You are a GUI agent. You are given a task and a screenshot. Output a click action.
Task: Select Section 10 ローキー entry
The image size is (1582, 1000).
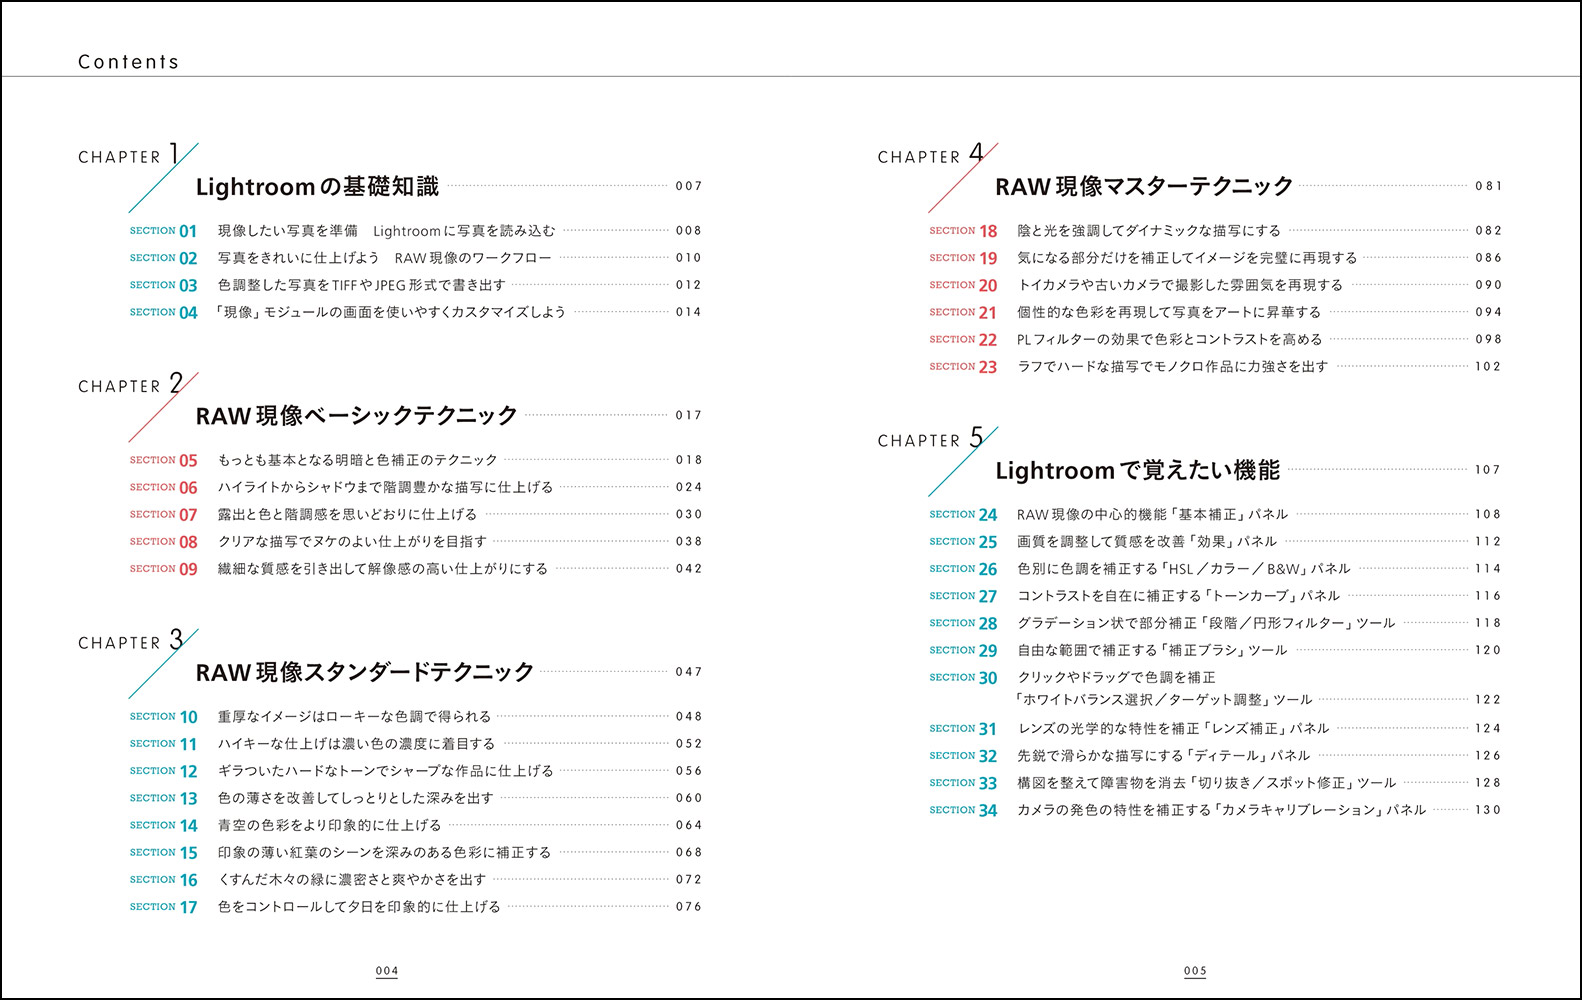tap(354, 717)
